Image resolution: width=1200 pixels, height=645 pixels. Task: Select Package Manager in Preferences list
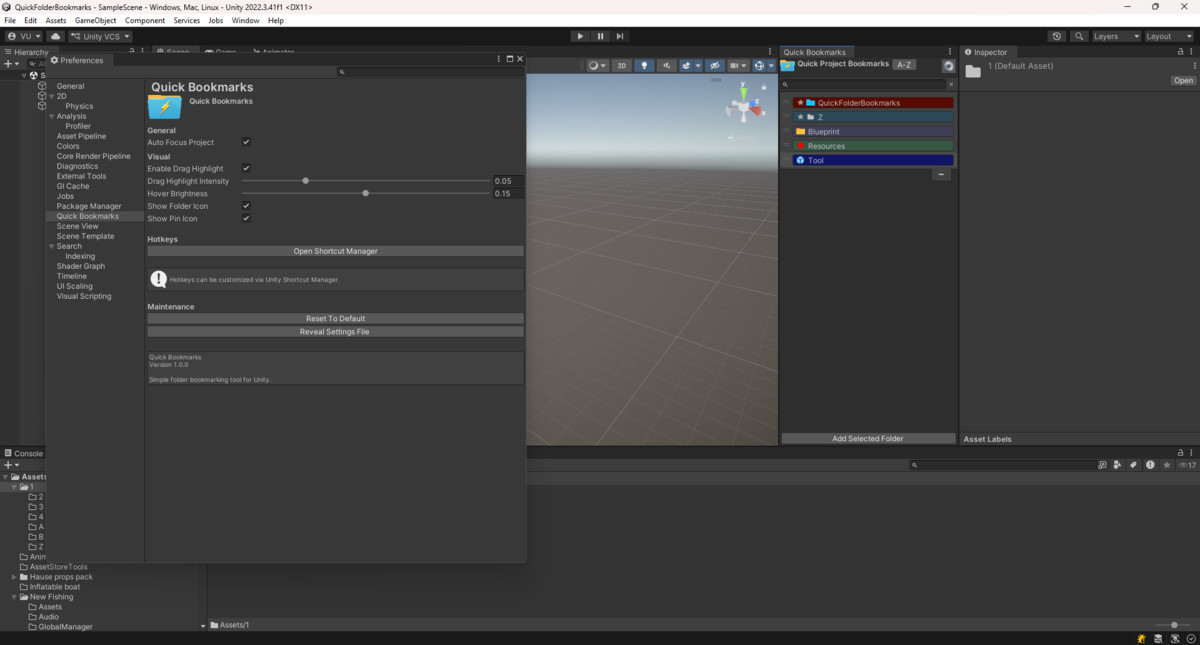click(89, 206)
